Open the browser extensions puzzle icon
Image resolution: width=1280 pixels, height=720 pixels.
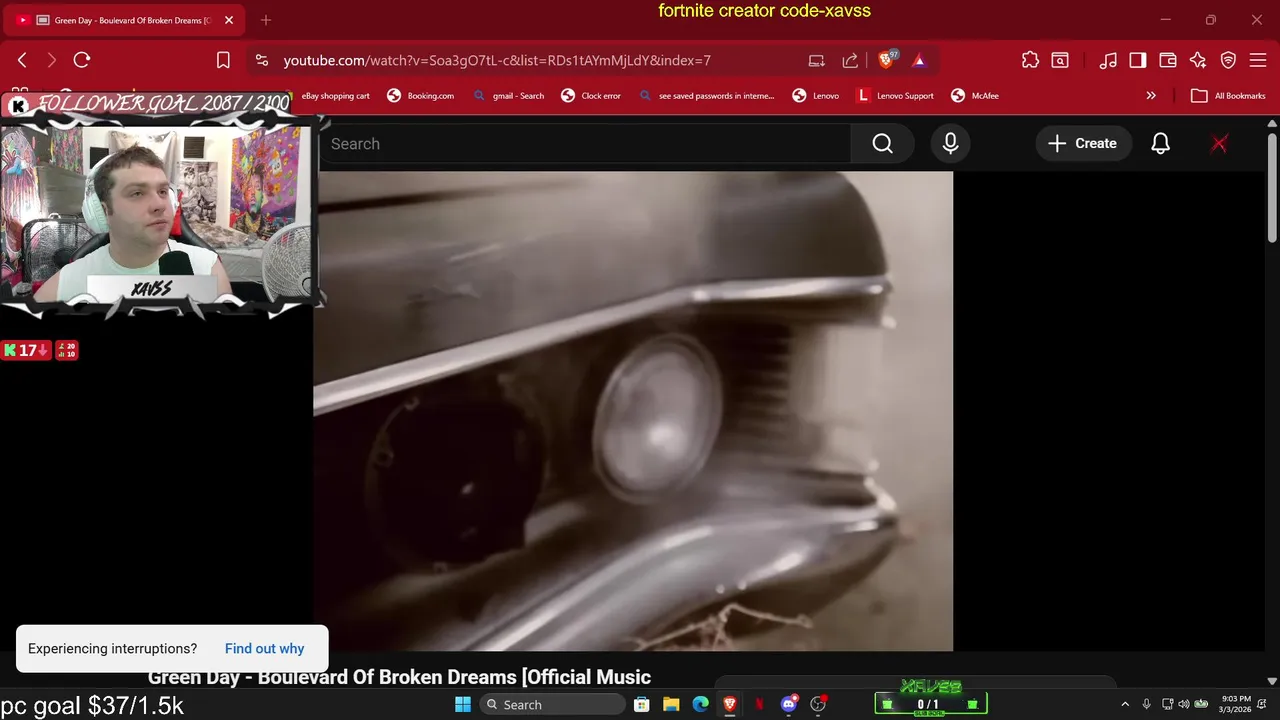pyautogui.click(x=1030, y=60)
